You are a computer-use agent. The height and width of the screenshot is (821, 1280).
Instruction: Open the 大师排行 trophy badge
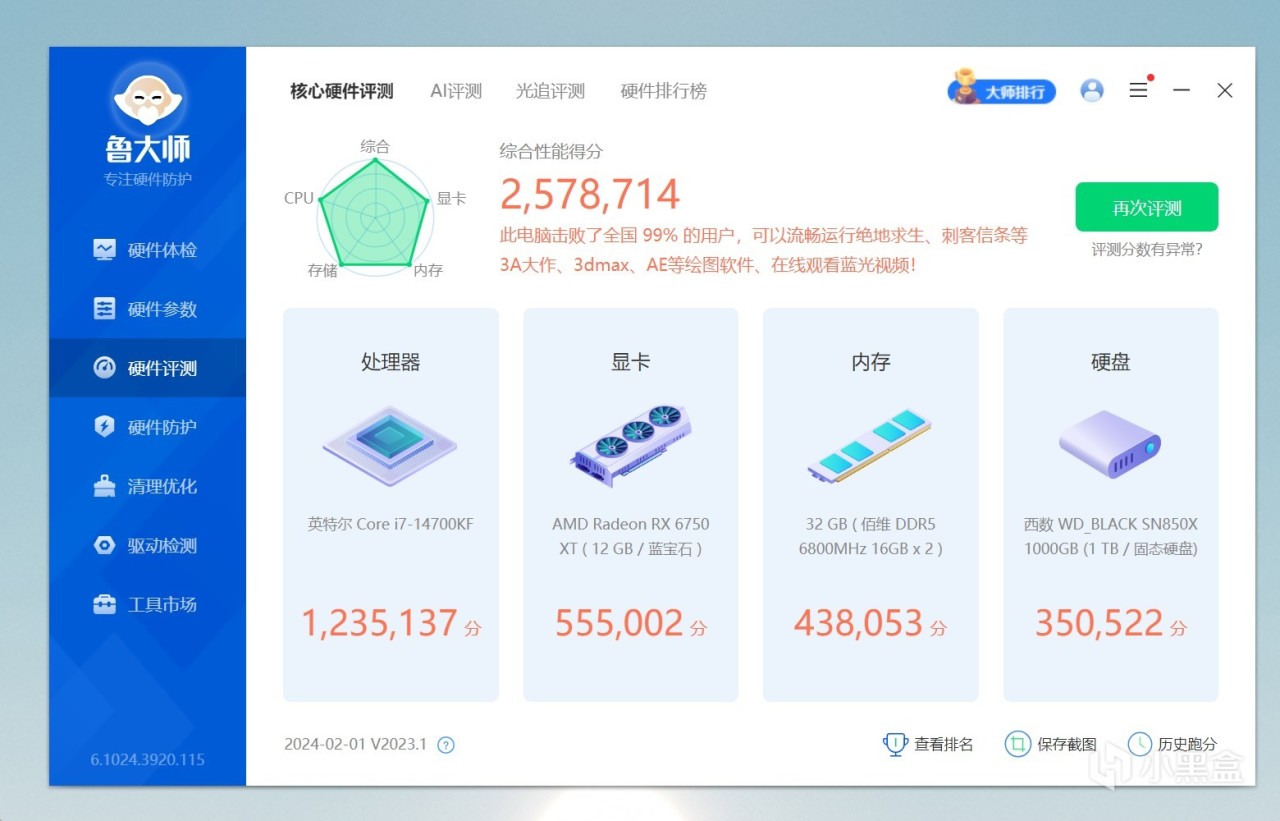(x=1002, y=90)
